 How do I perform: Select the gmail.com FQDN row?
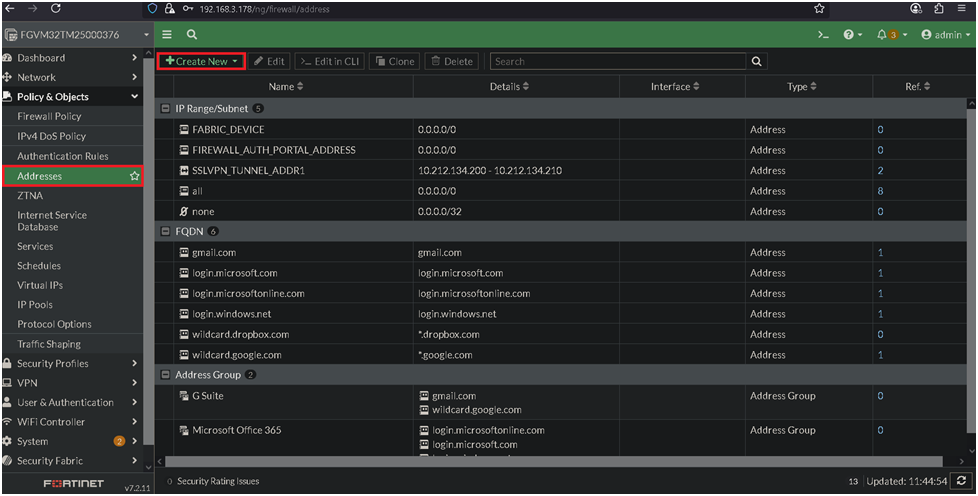560,253
